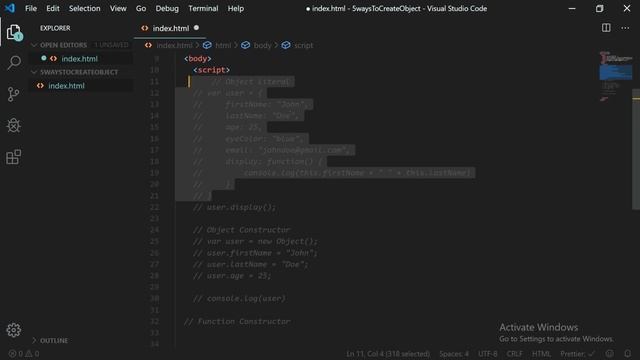The height and width of the screenshot is (360, 640).
Task: Click the minimap code overview
Action: (616, 76)
